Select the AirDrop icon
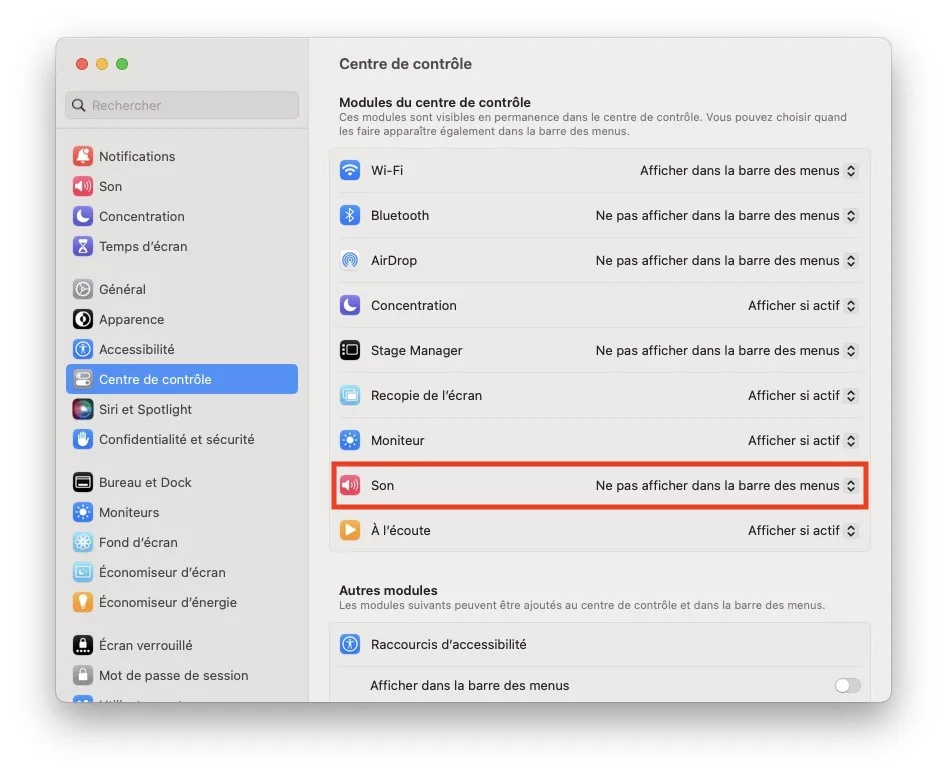Screen dimensions: 947x776 (x=349, y=260)
